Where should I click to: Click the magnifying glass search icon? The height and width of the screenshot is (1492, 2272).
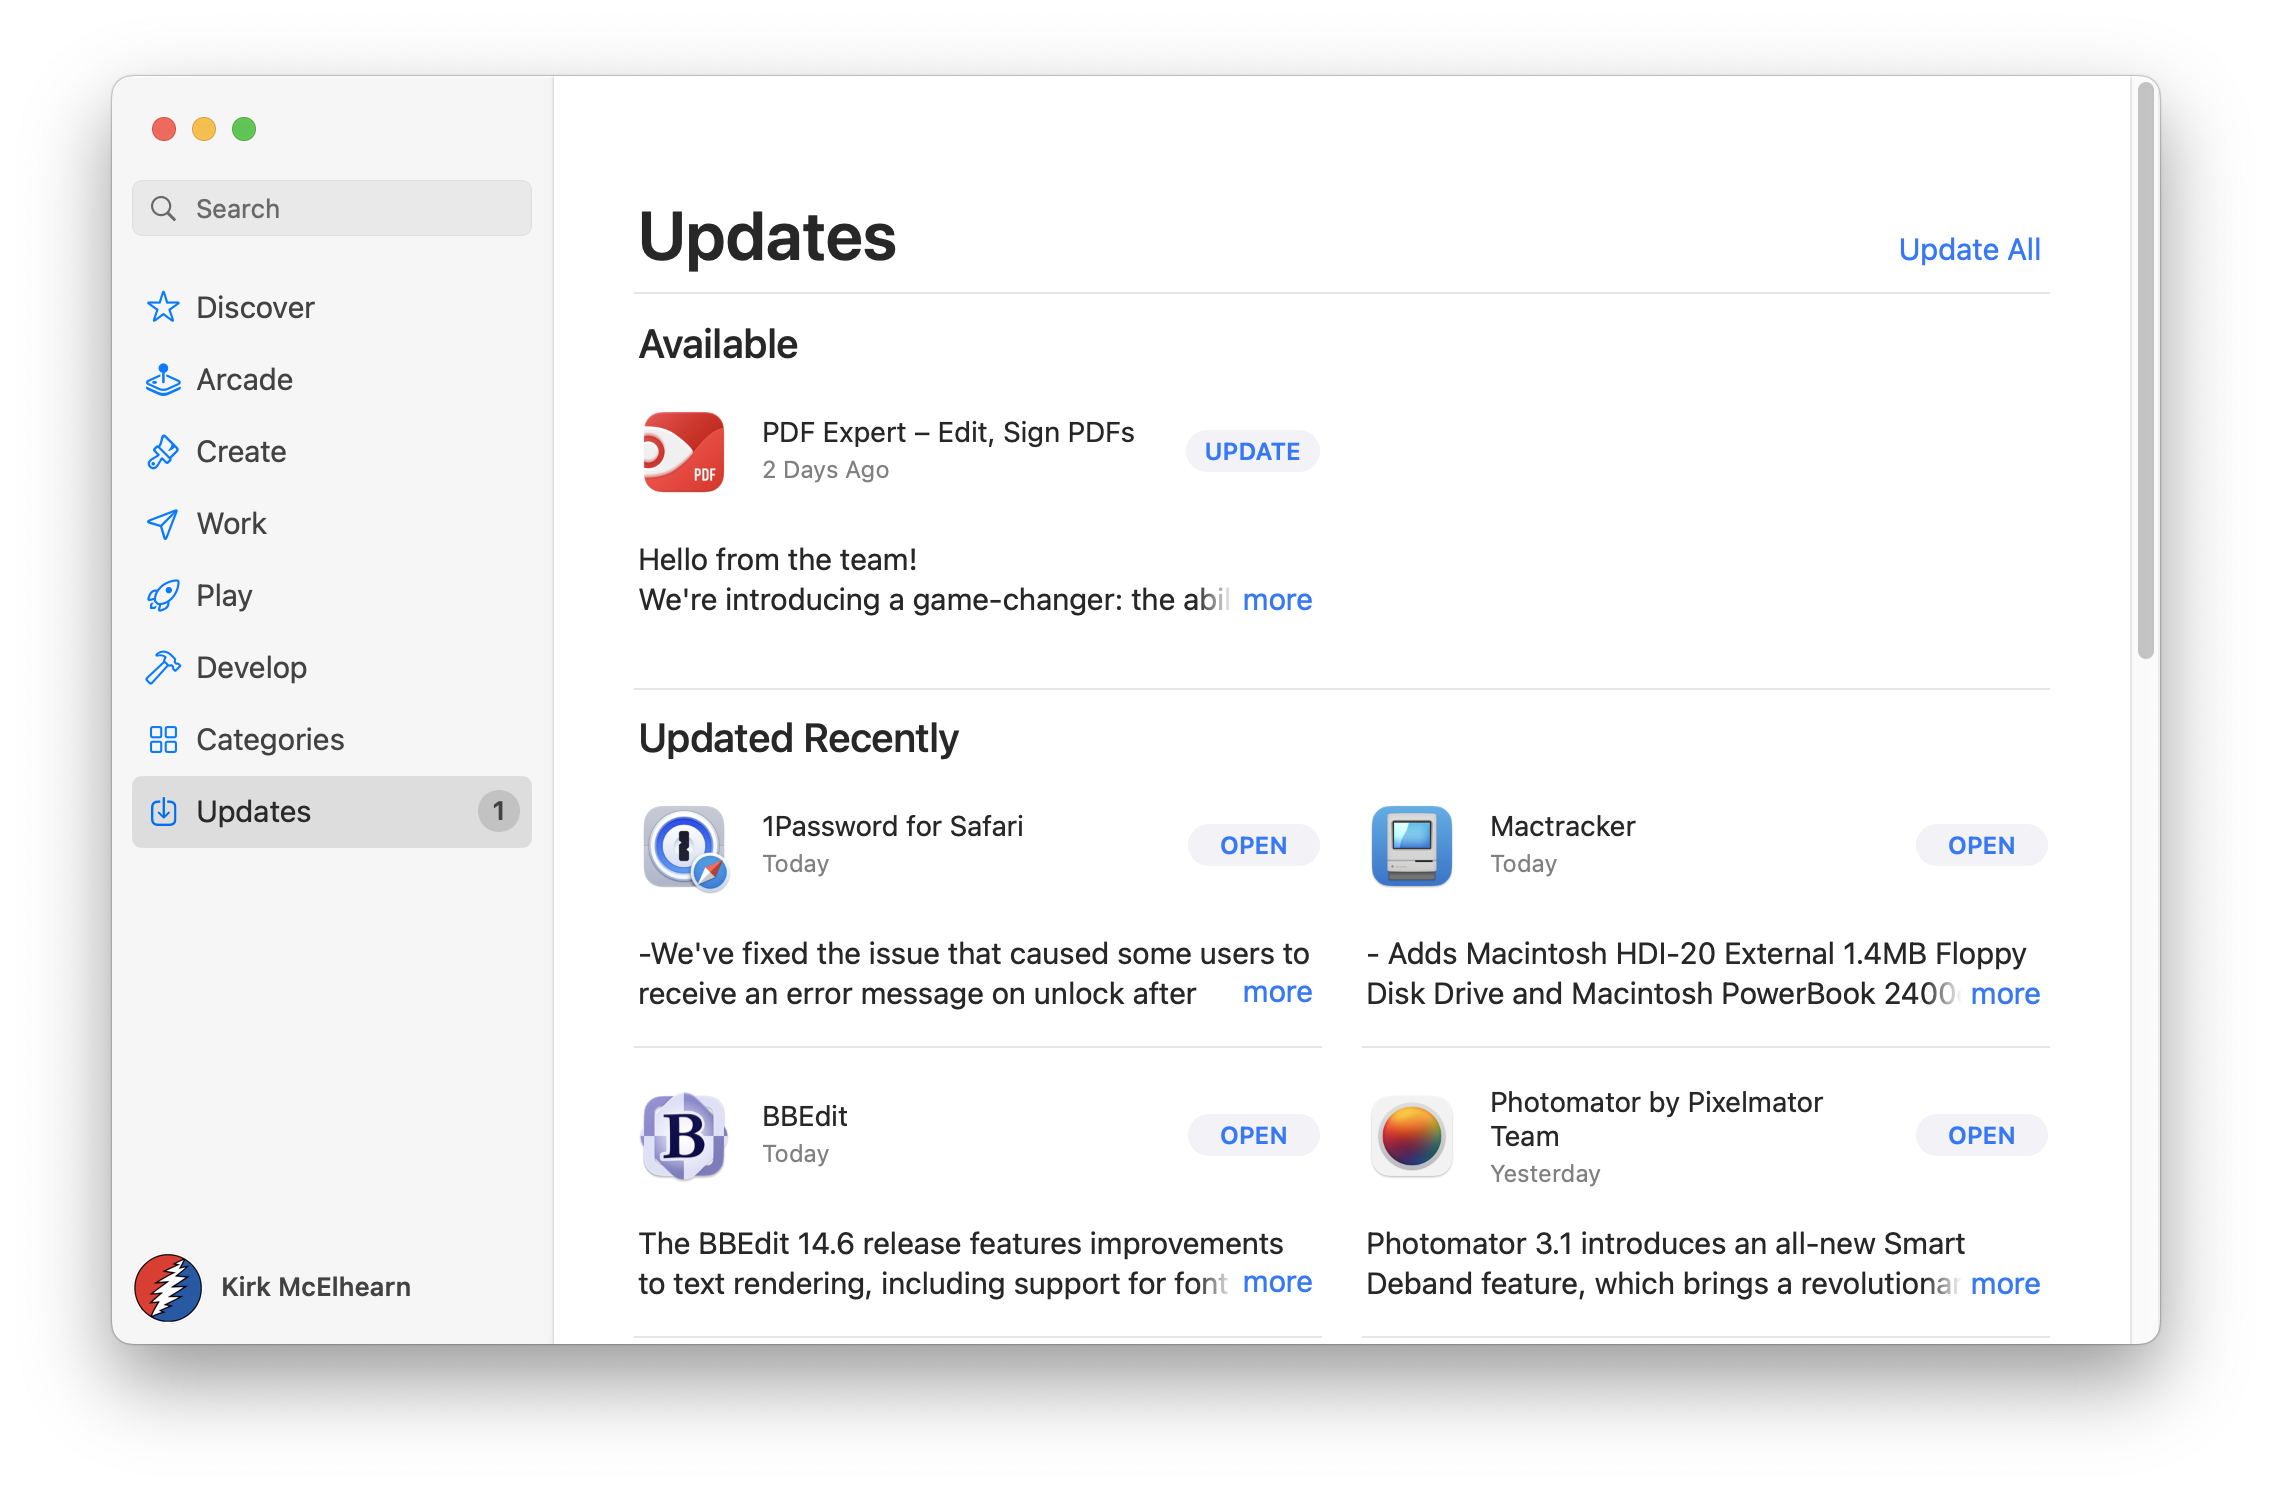coord(163,208)
